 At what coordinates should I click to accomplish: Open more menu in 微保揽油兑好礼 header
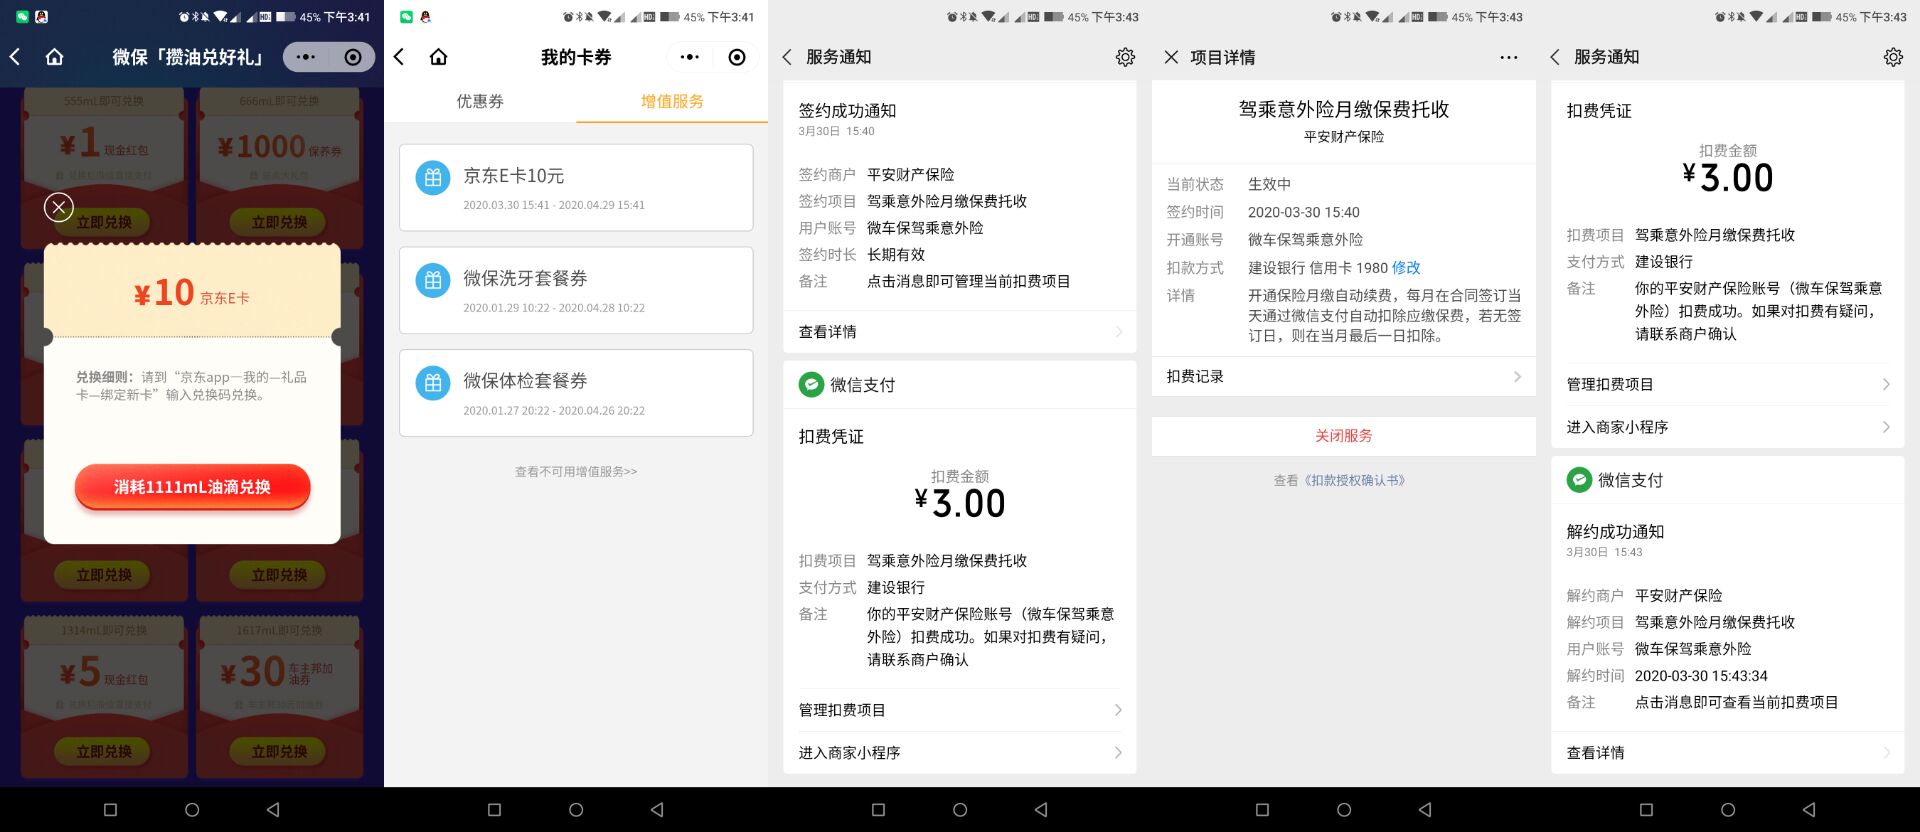[x=306, y=57]
